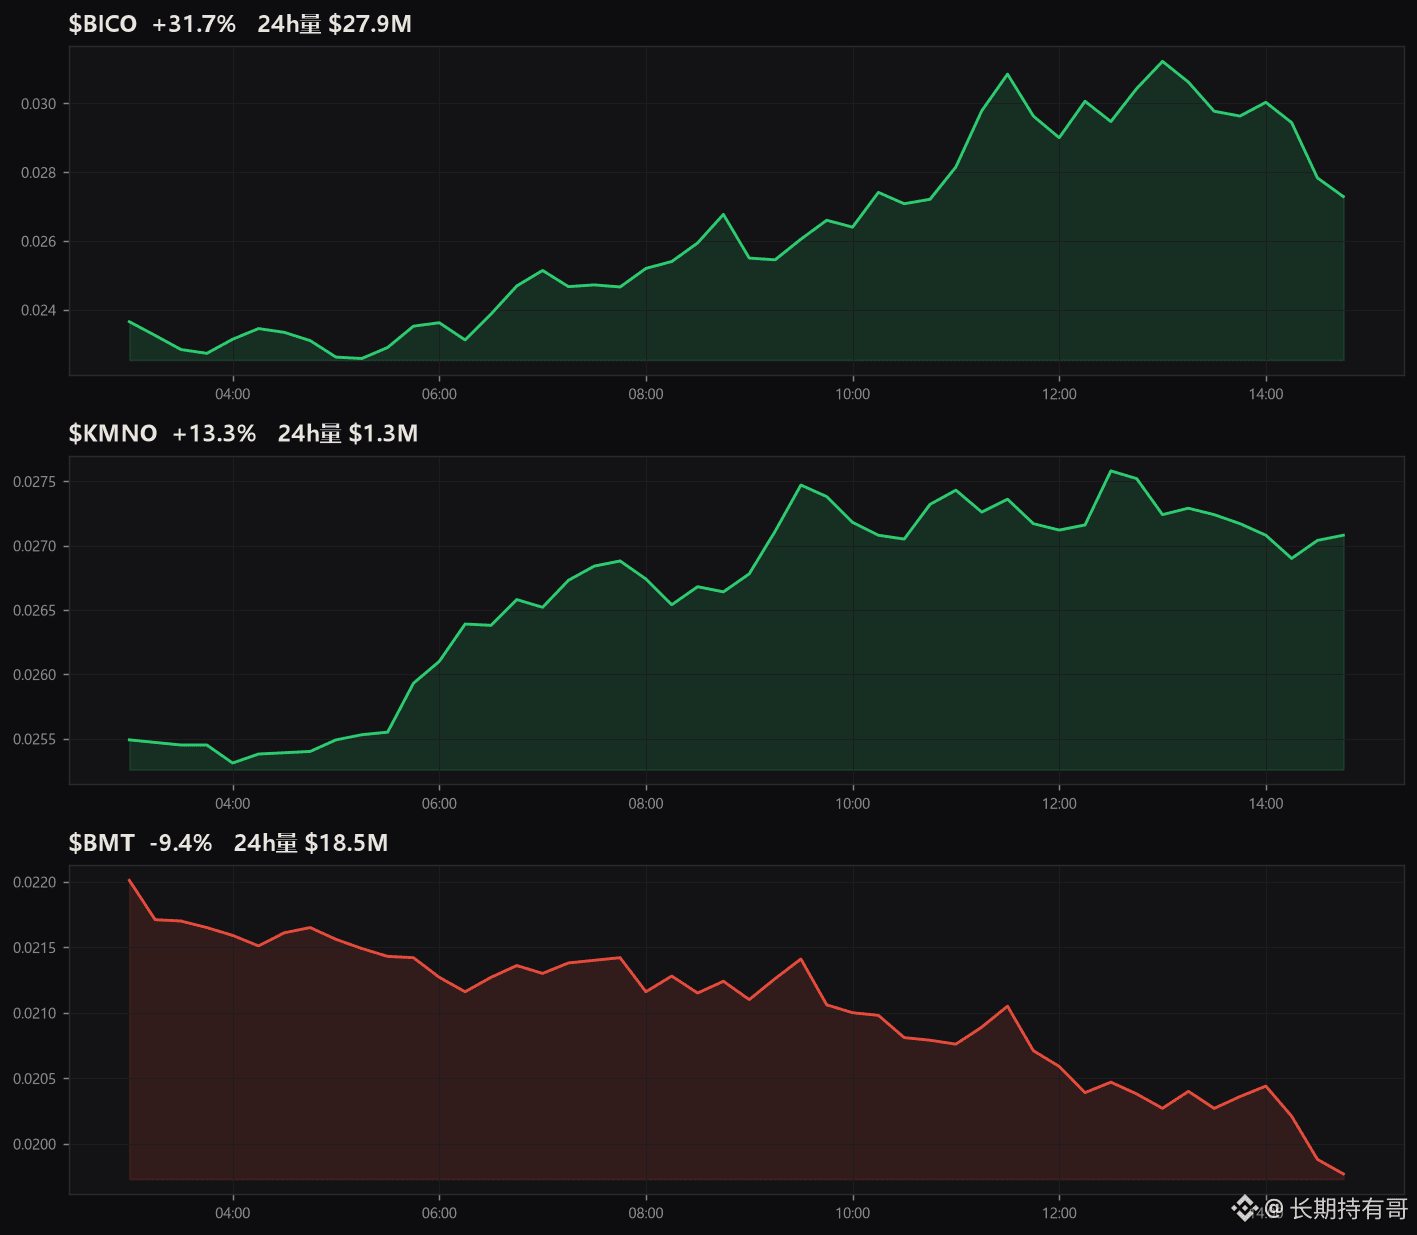Click the $KMNO chart title
The image size is (1417, 1235).
112,433
